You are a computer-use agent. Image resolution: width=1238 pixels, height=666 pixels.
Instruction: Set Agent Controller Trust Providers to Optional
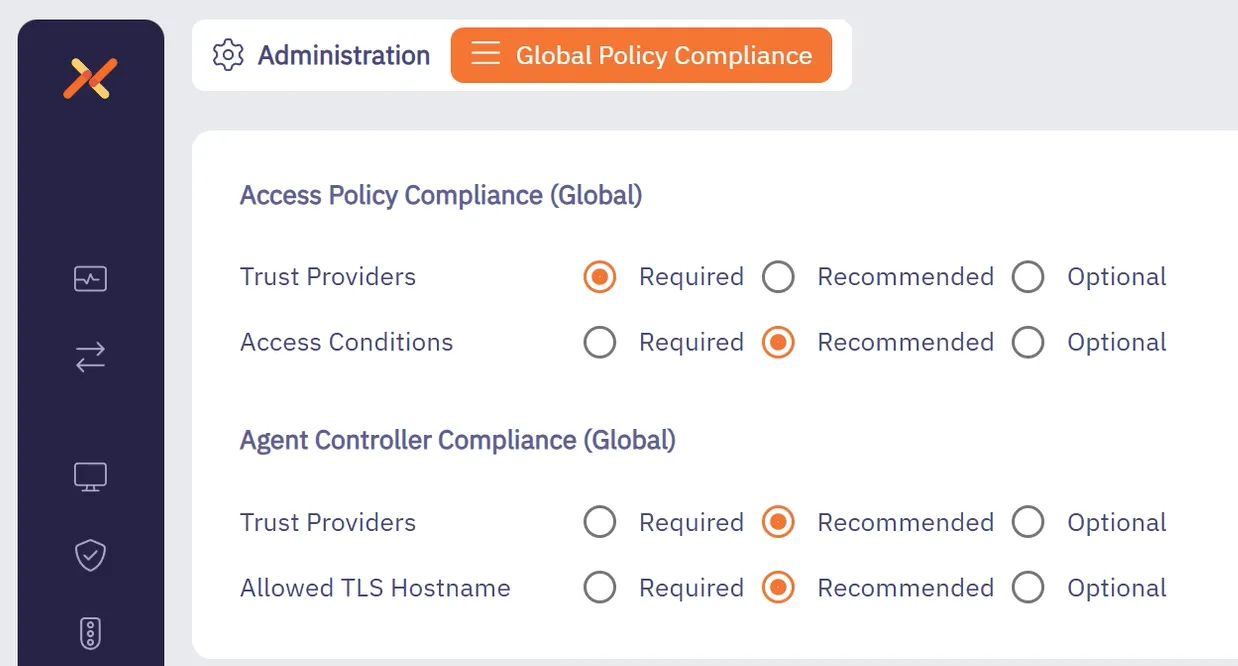tap(1028, 521)
